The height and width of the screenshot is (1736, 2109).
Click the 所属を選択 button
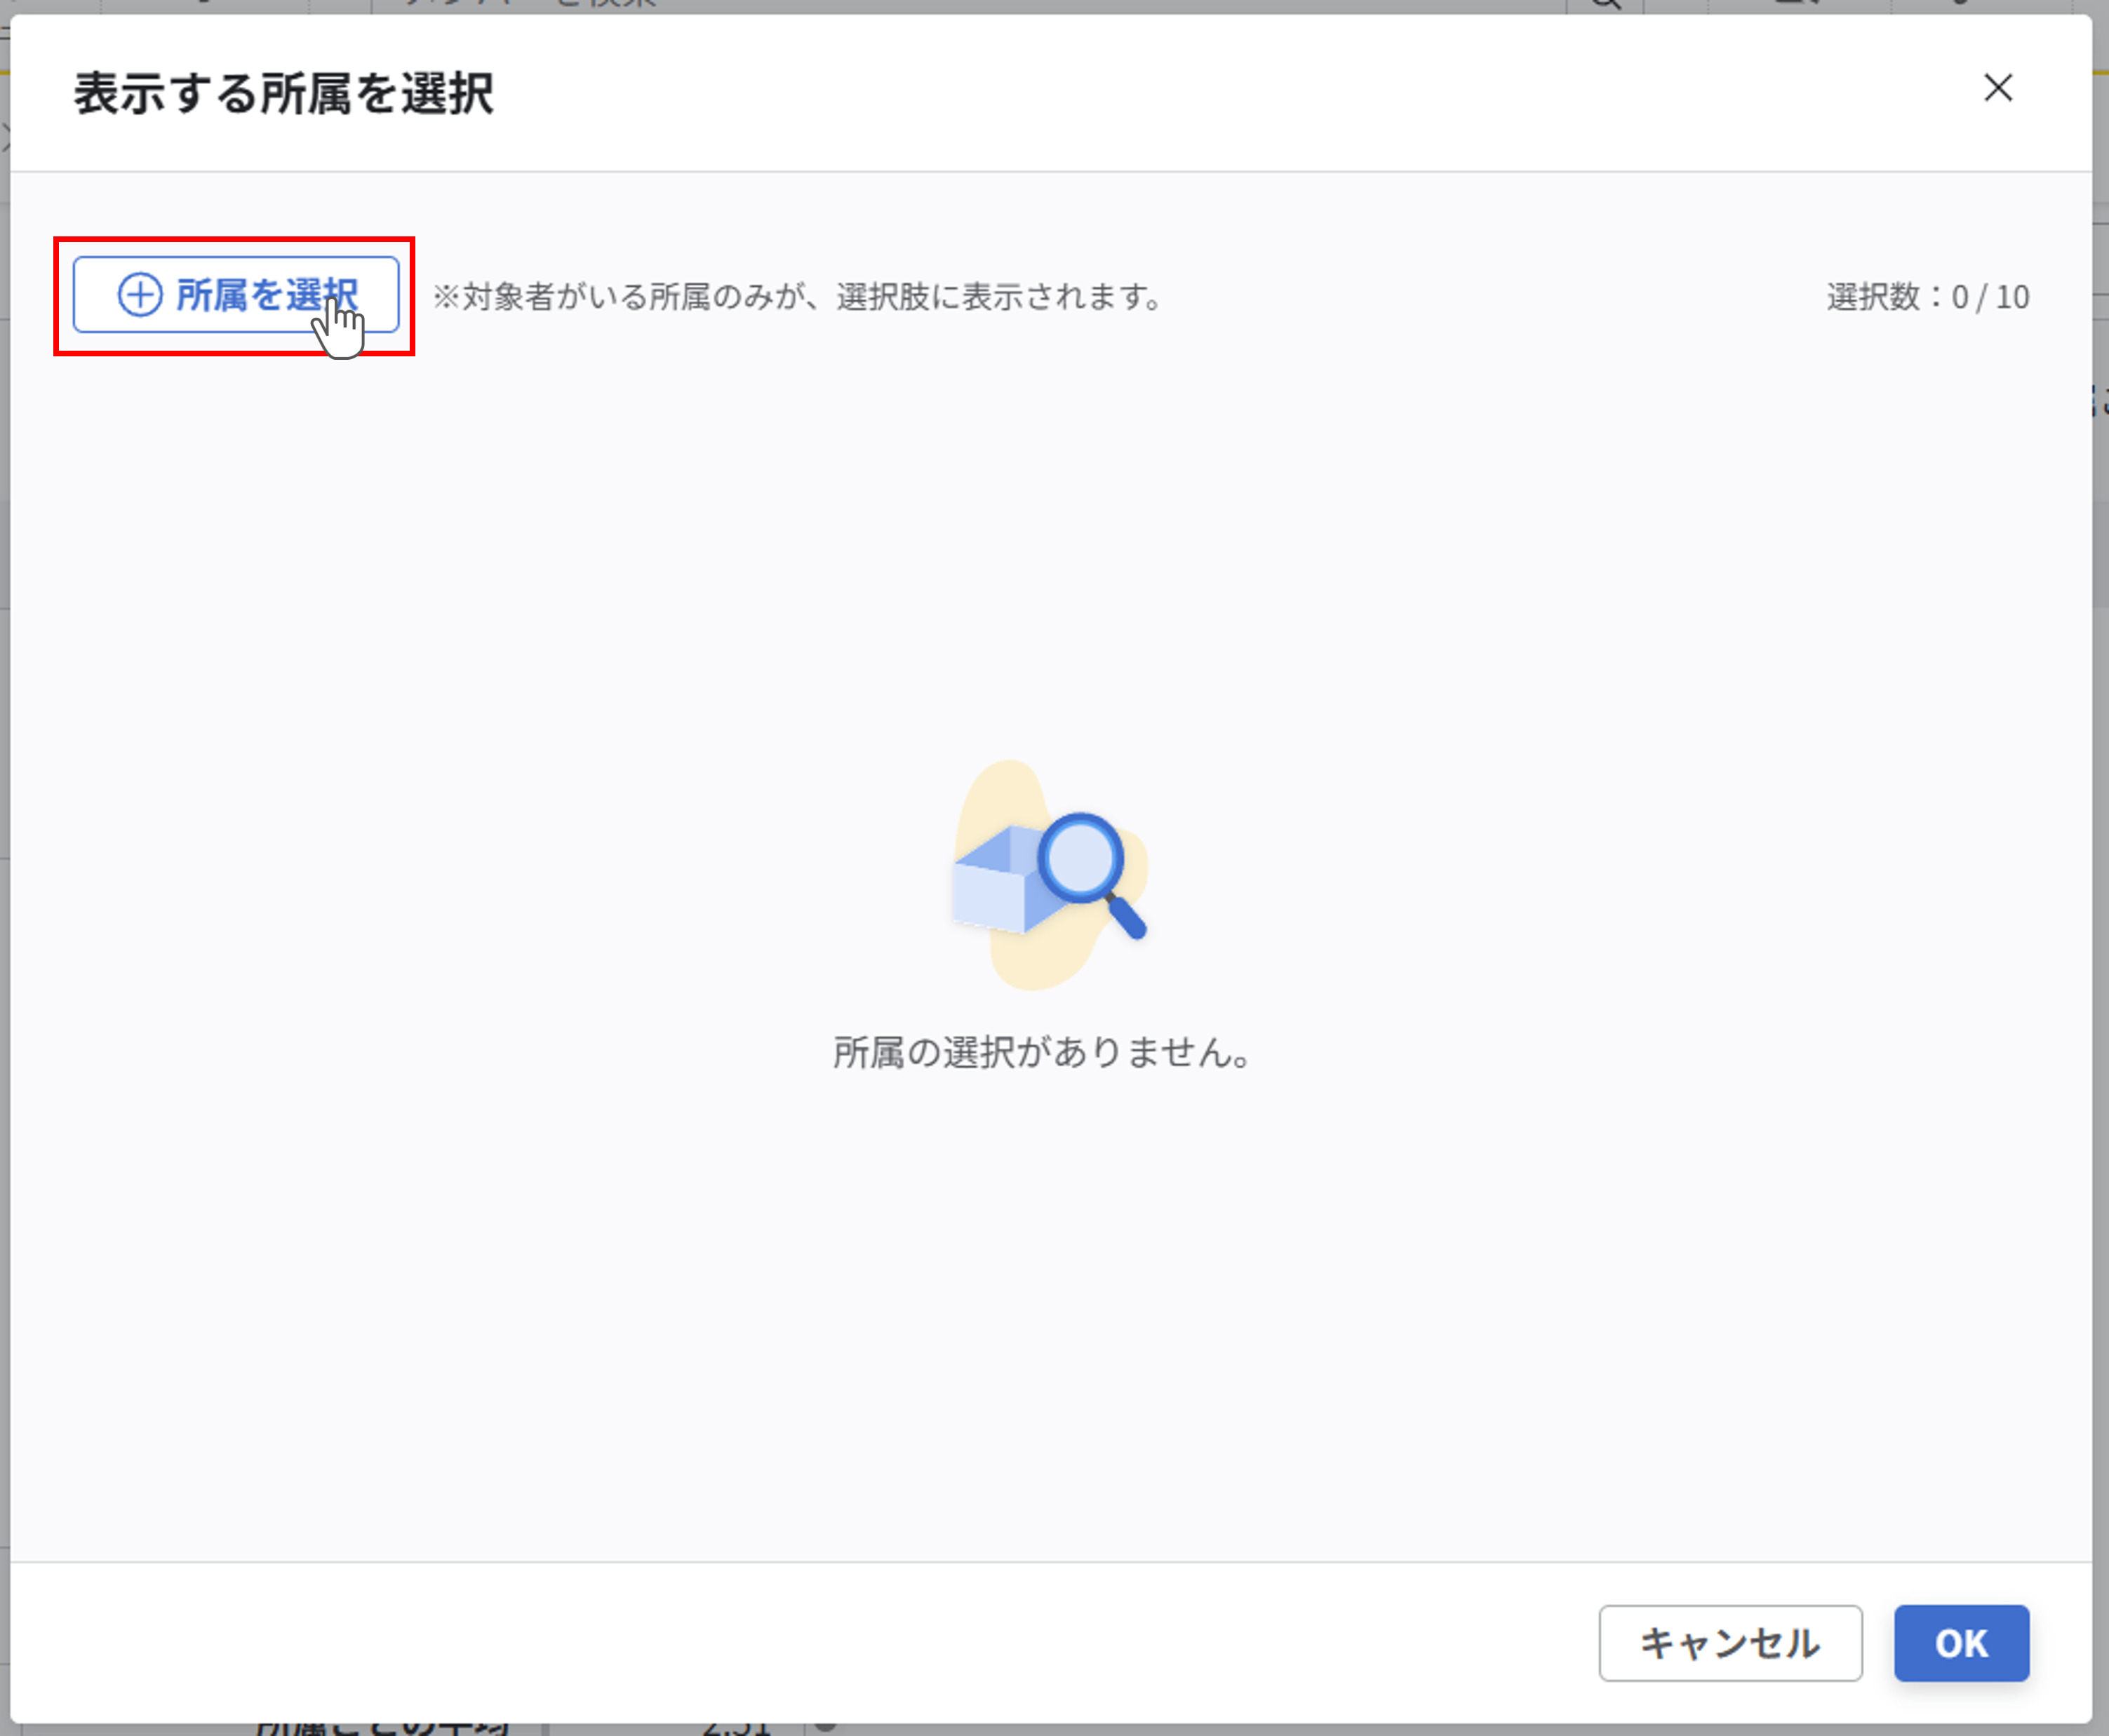236,295
